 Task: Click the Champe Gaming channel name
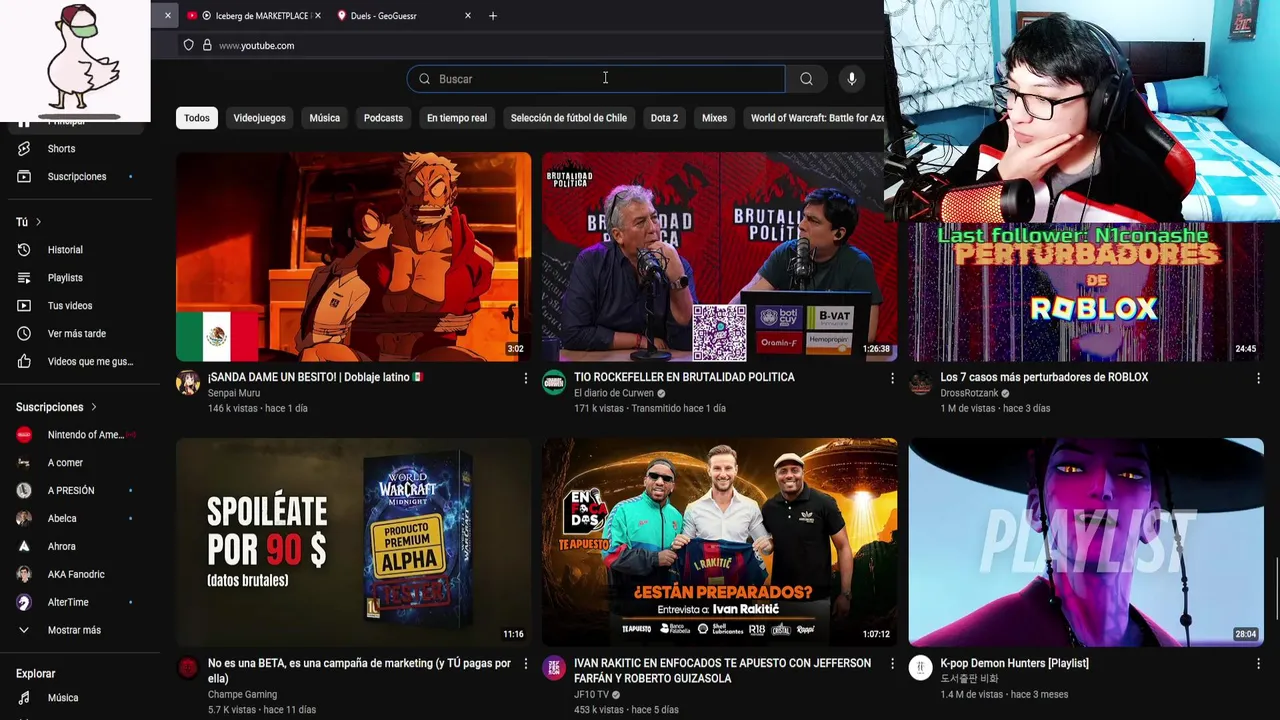[242, 694]
